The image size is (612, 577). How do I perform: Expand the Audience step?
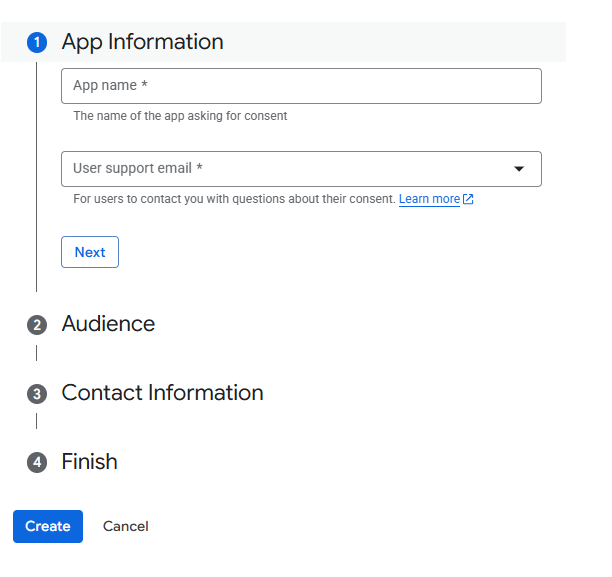tap(108, 324)
